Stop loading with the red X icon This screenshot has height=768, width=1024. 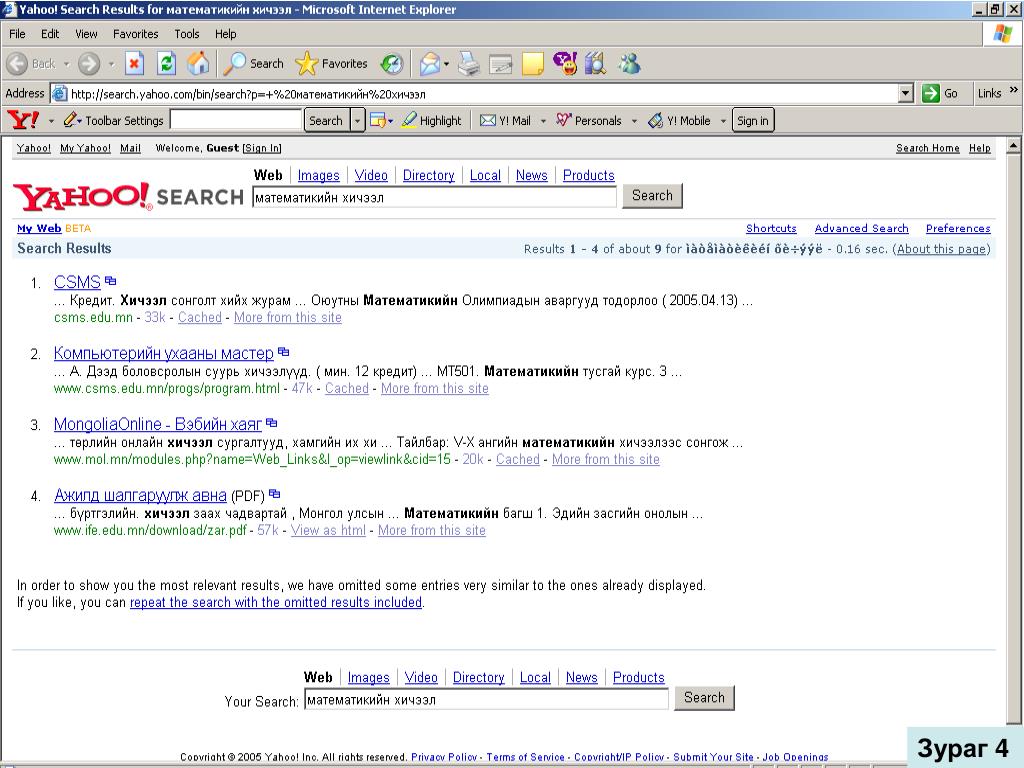pos(134,64)
